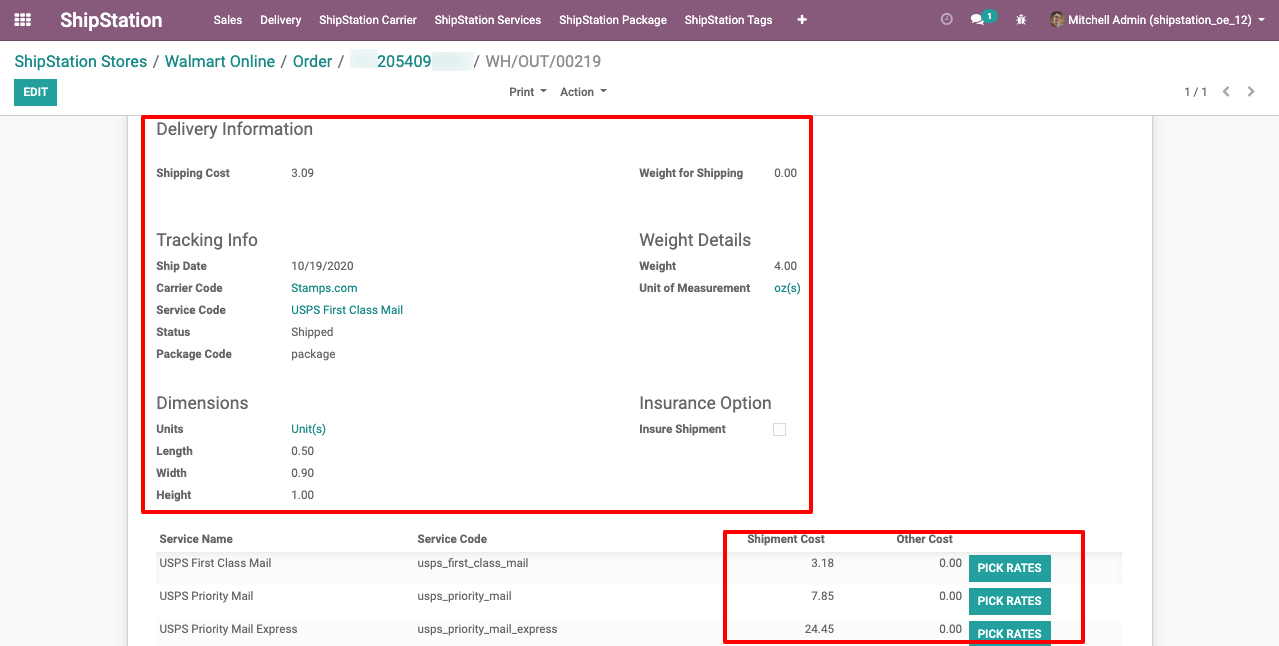
Task: Pick rates for USPS Priority Mail Express
Action: tap(1009, 633)
